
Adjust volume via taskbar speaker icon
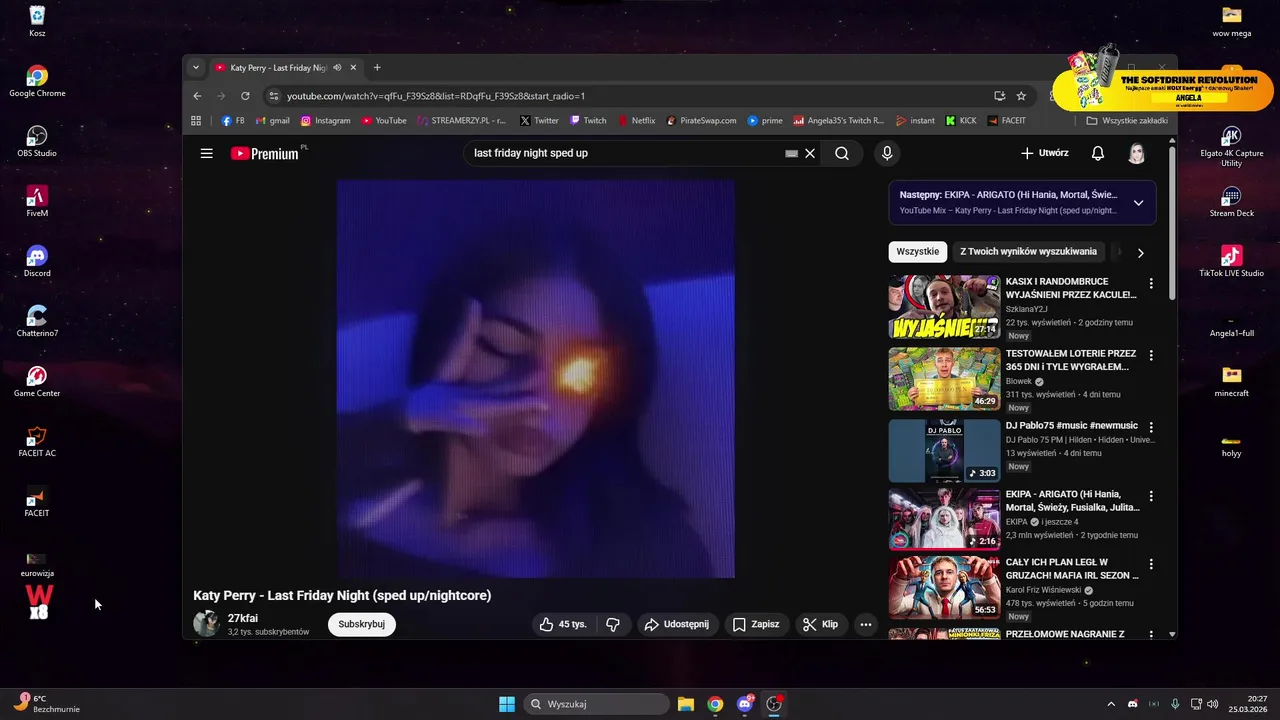(x=1212, y=704)
